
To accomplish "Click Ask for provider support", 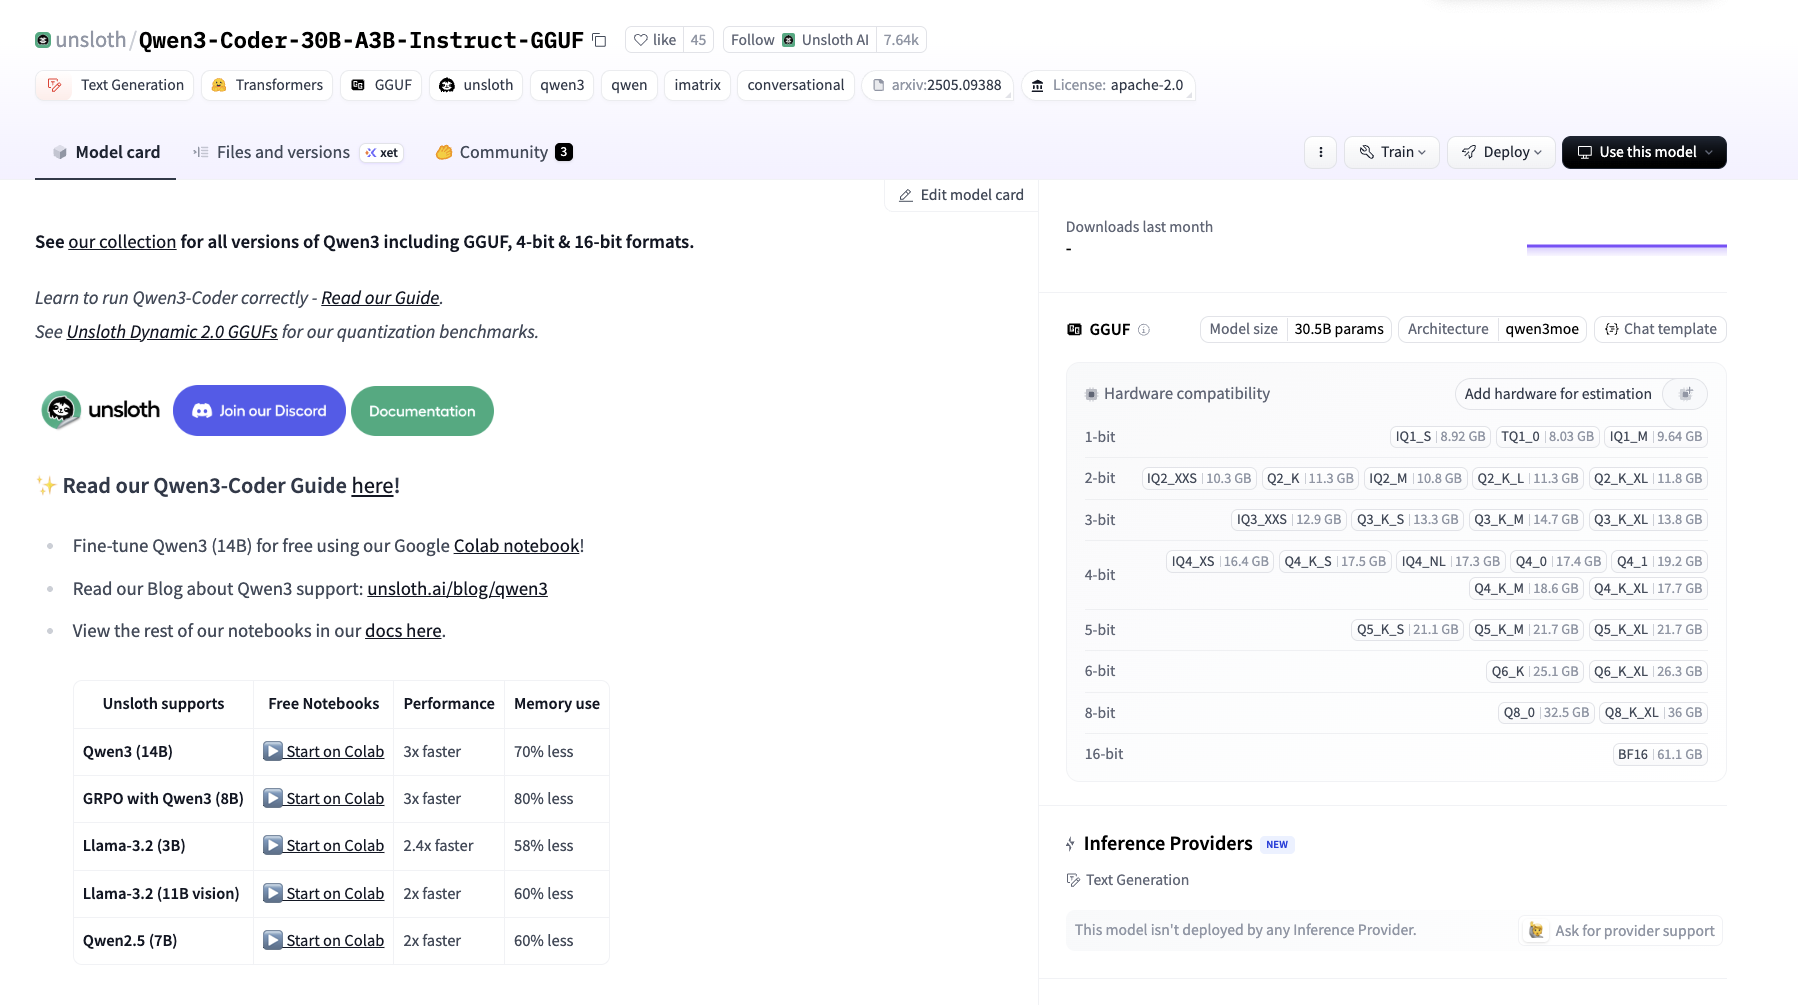I will tap(1621, 931).
